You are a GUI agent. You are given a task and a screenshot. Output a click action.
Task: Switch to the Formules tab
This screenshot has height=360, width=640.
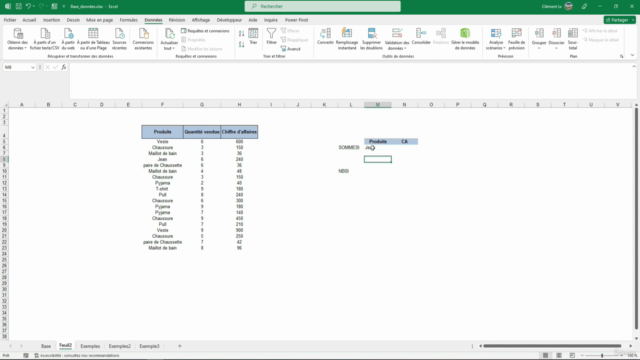(129, 20)
